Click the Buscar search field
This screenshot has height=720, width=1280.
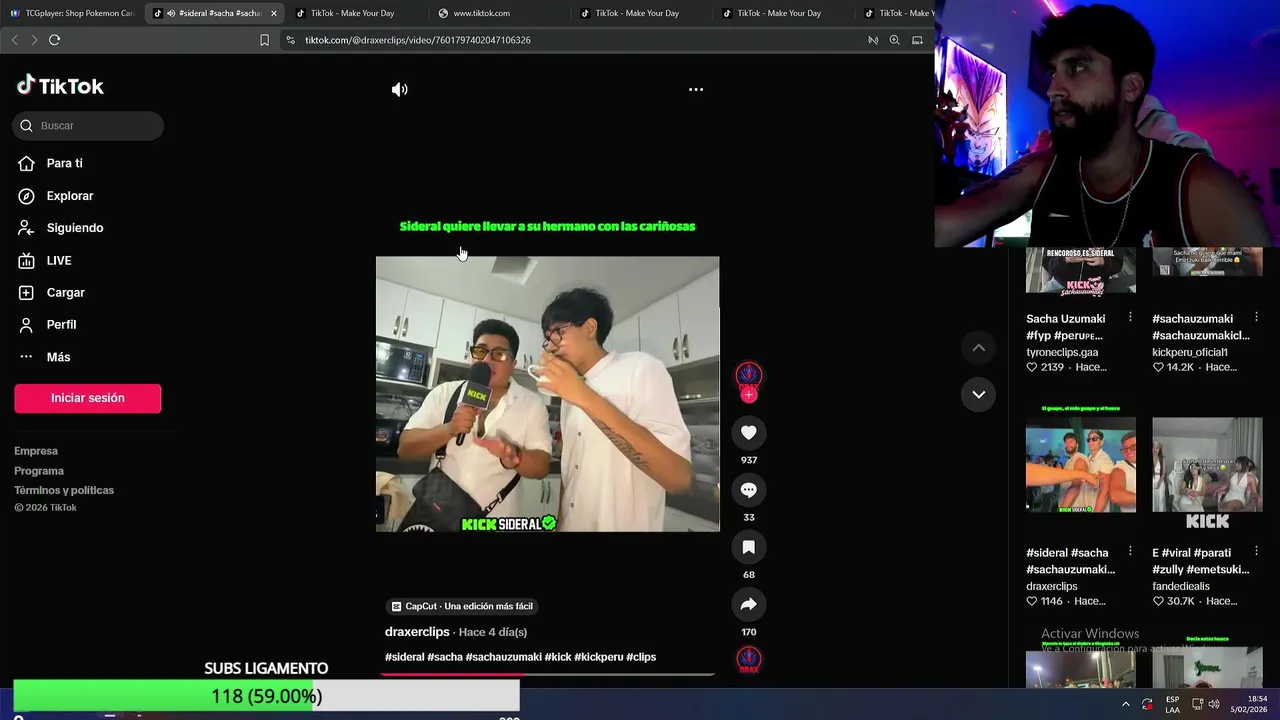coord(88,126)
